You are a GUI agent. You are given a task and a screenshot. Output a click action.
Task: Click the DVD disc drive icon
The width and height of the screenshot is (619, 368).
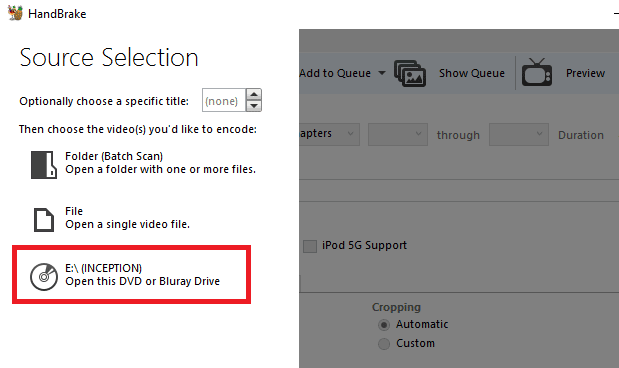coord(44,277)
